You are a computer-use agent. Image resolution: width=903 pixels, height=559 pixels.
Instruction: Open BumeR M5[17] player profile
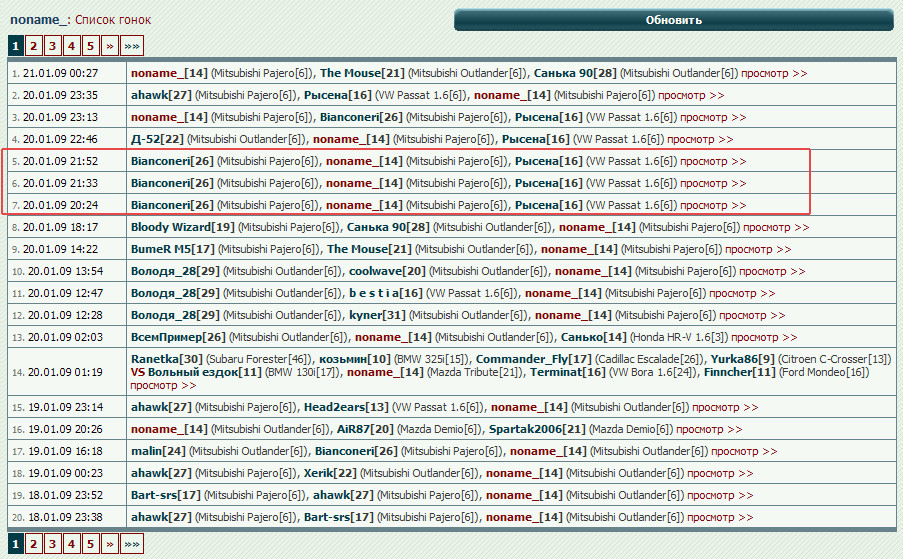tap(173, 249)
